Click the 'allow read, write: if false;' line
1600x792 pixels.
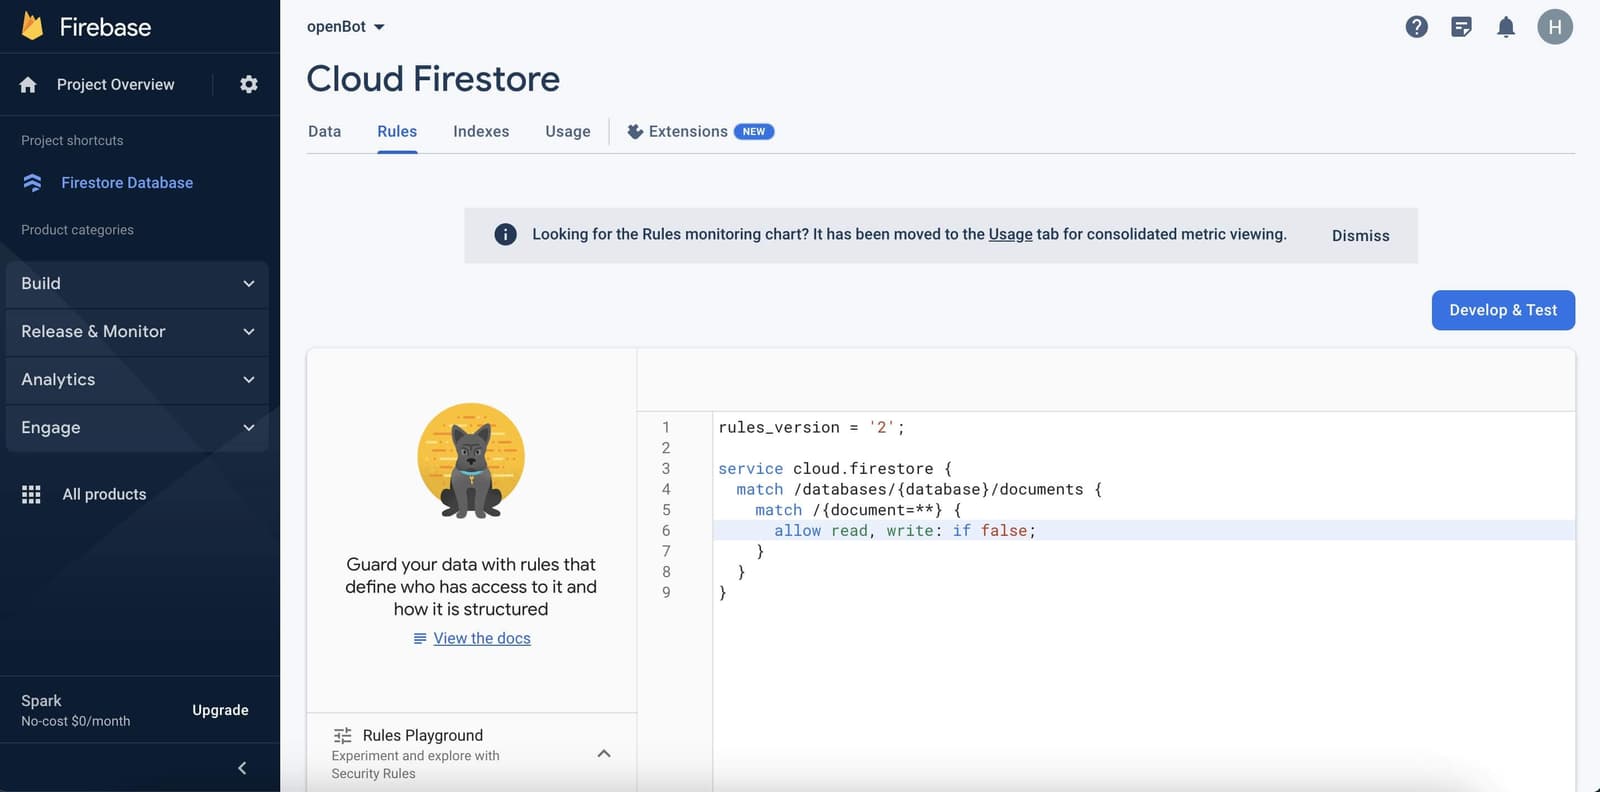click(x=905, y=531)
